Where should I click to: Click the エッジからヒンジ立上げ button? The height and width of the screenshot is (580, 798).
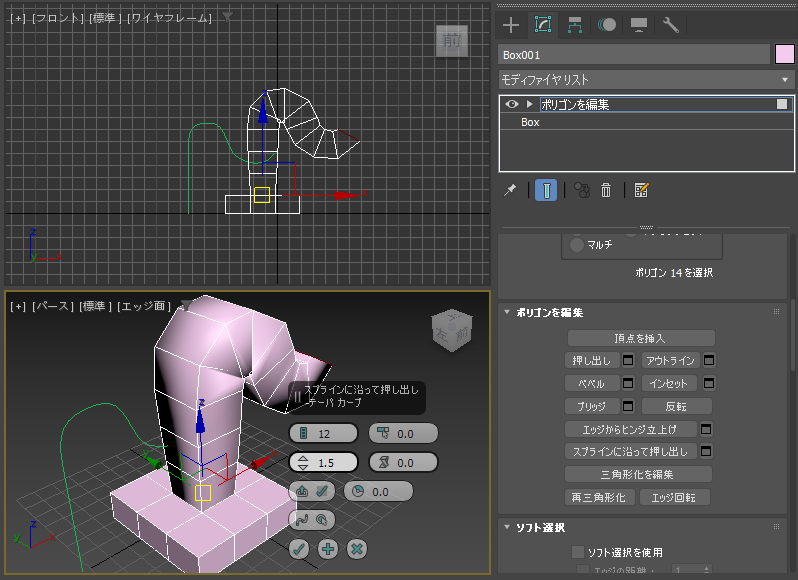click(x=631, y=429)
